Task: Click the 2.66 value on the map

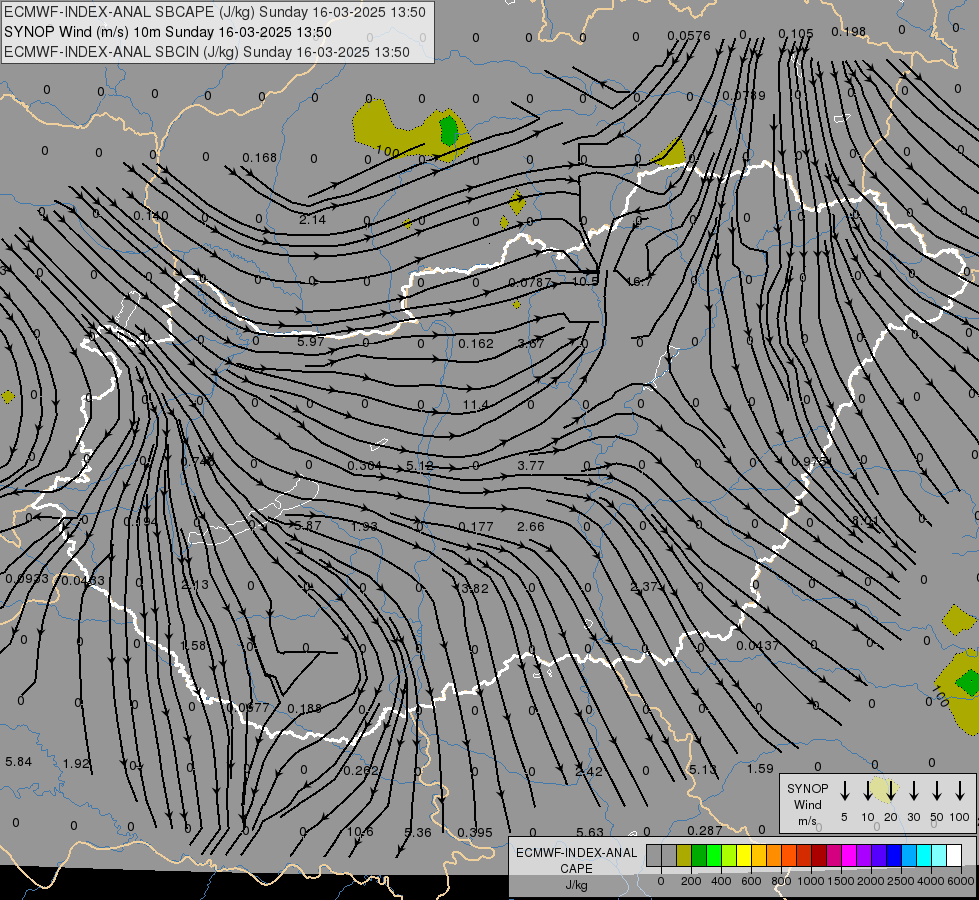Action: pos(531,527)
